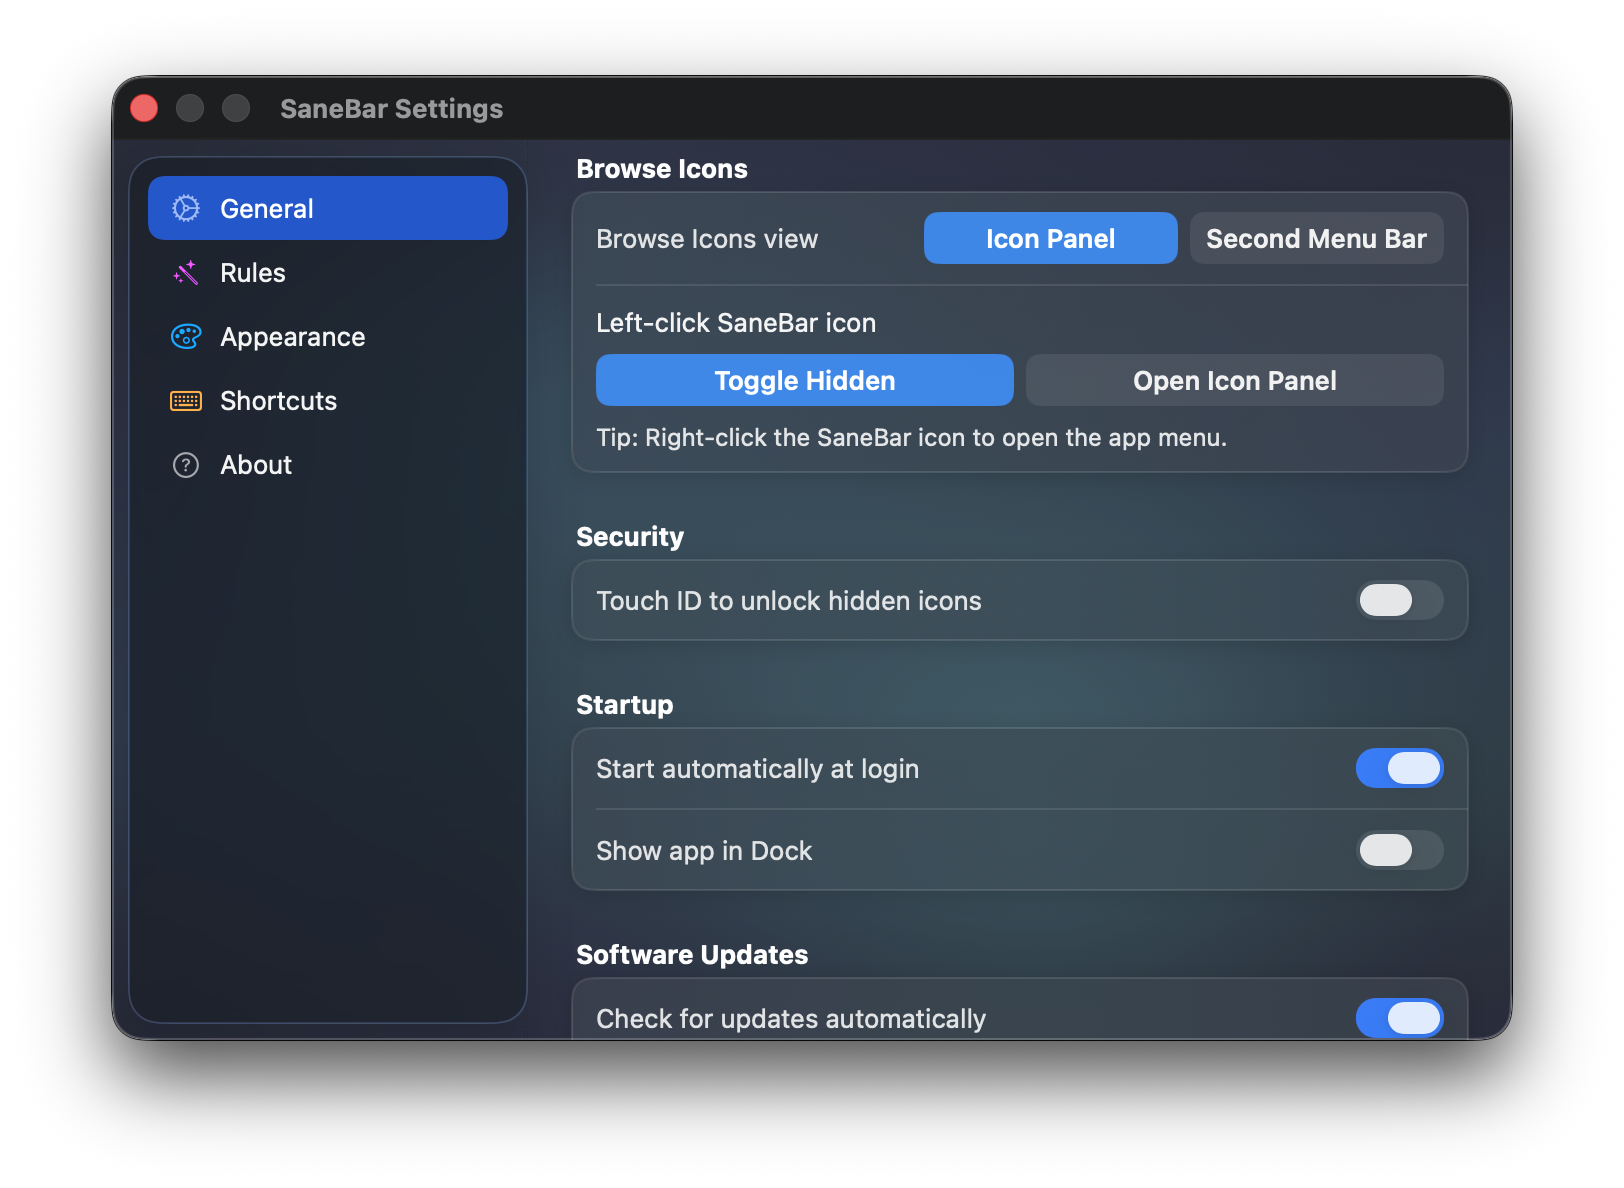Screen dimensions: 1624x1188
Task: Select Toggle Hidden for left-click action
Action: coord(804,380)
